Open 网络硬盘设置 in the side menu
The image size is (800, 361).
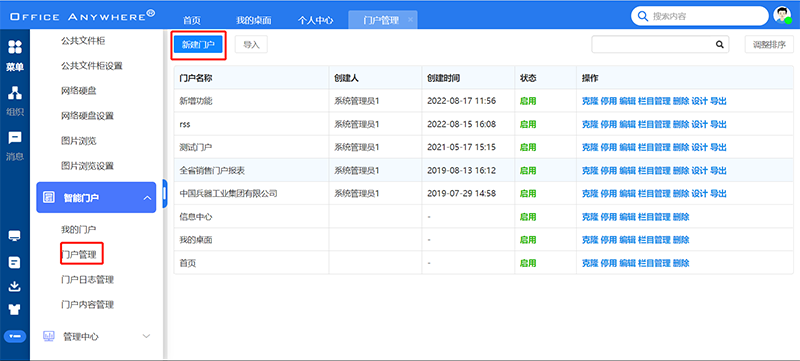87,116
